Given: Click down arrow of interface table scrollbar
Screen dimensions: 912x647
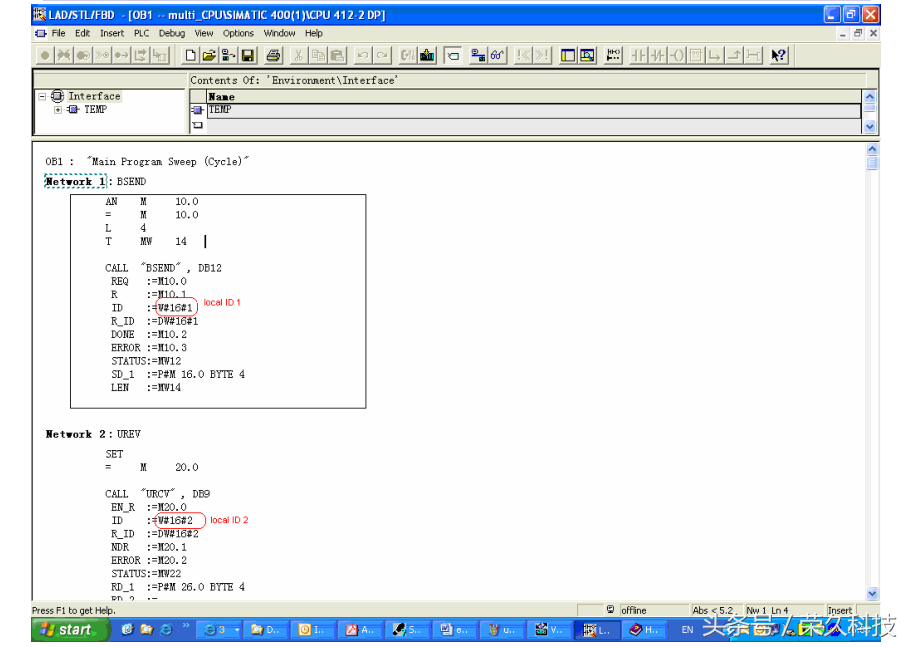Looking at the screenshot, I should pyautogui.click(x=870, y=126).
